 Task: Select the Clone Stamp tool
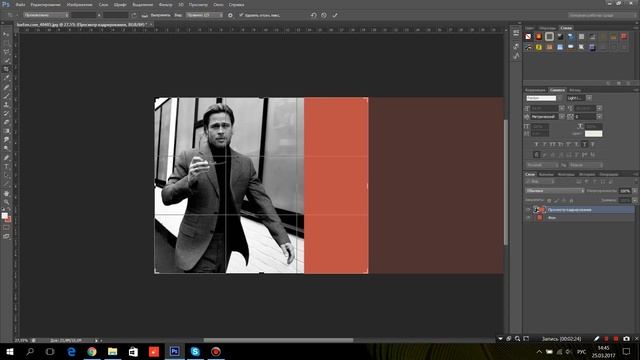(x=6, y=104)
